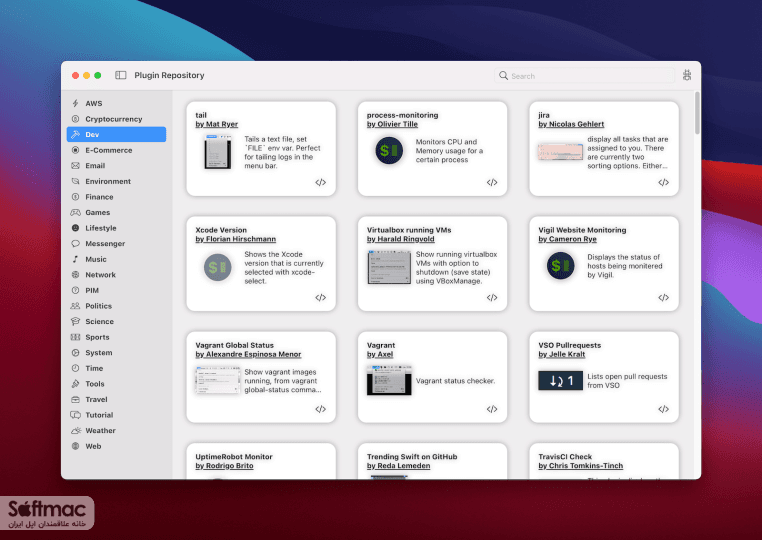Click the UptimeRobot Monitor plugin title
Image resolution: width=762 pixels, height=540 pixels.
234,456
